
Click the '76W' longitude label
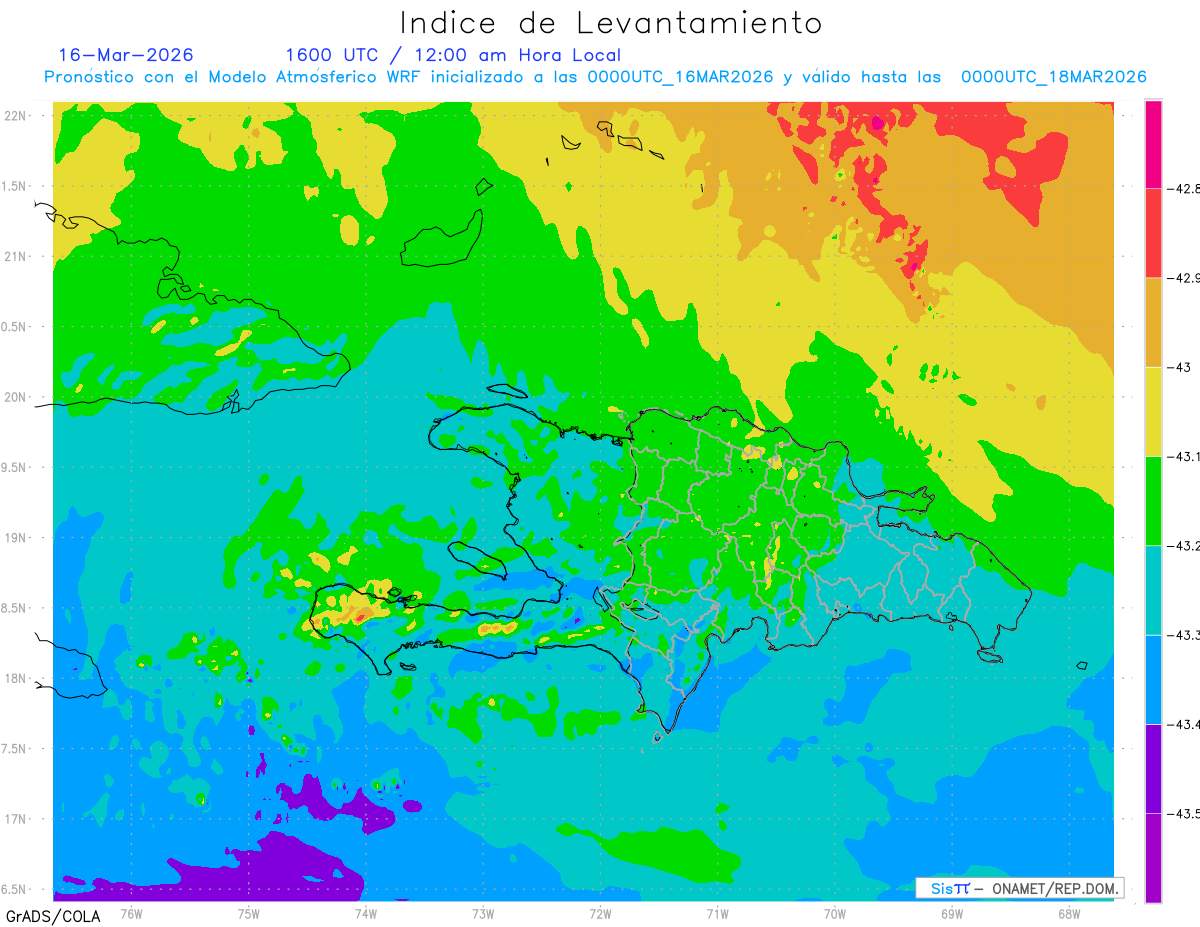click(131, 914)
